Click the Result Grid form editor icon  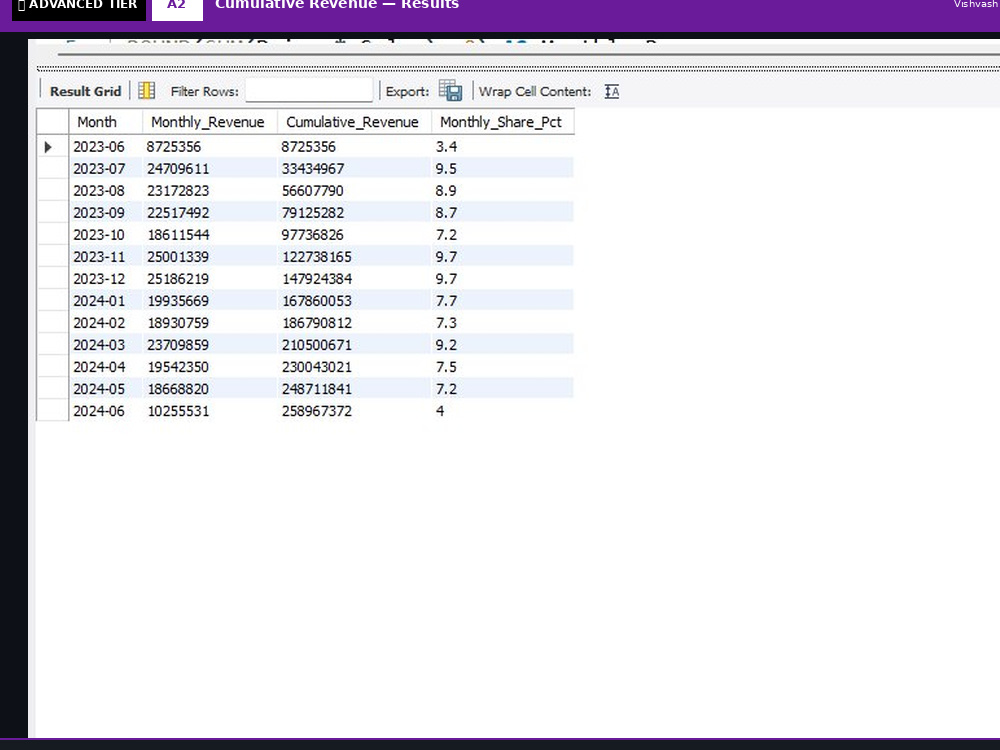[x=147, y=91]
